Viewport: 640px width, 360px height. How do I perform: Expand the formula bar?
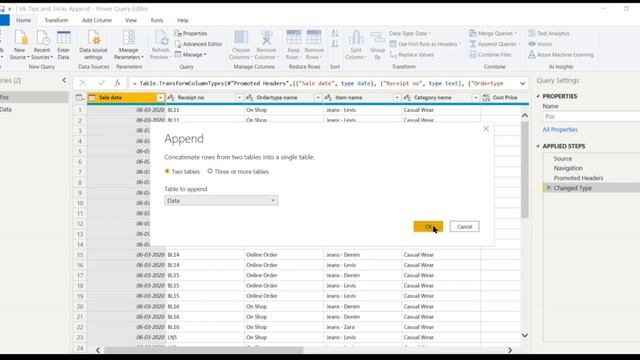522,83
